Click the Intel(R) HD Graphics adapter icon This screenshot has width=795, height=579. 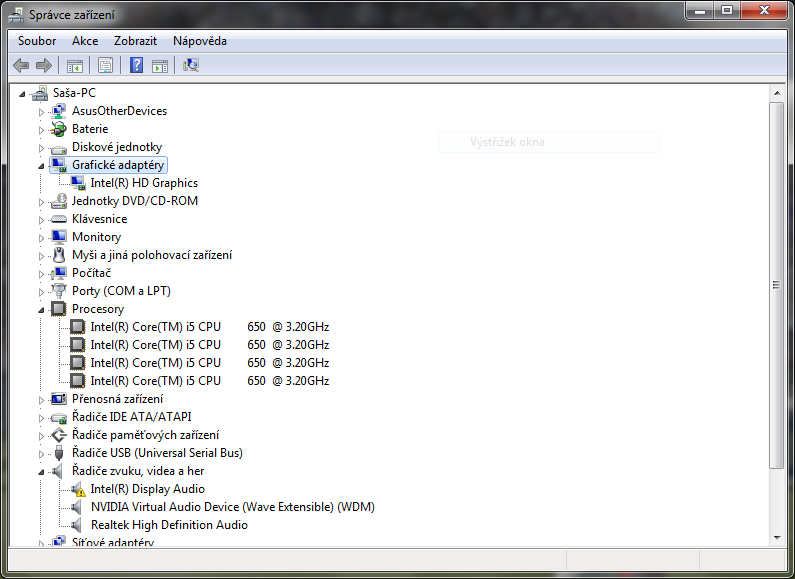tap(78, 183)
